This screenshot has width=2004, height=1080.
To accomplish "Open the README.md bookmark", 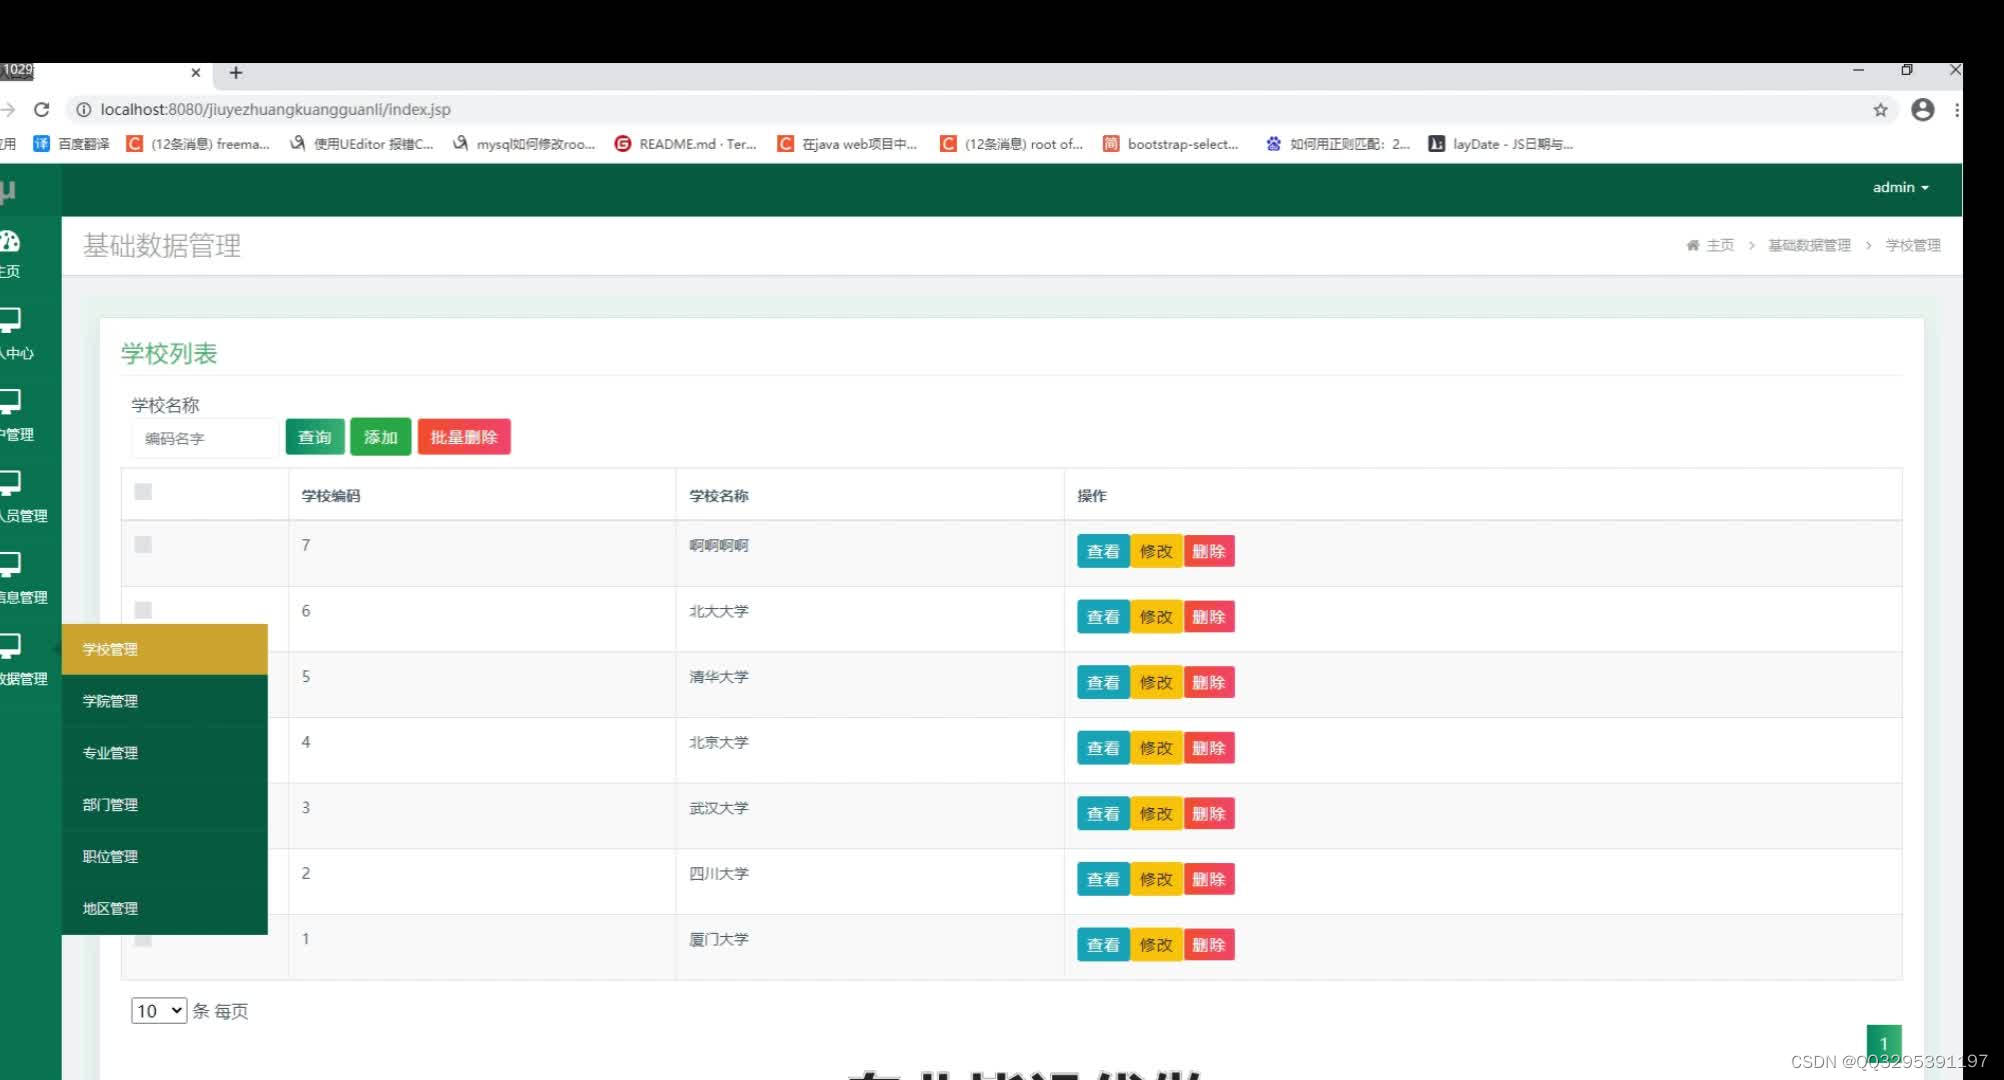I will pyautogui.click(x=686, y=144).
